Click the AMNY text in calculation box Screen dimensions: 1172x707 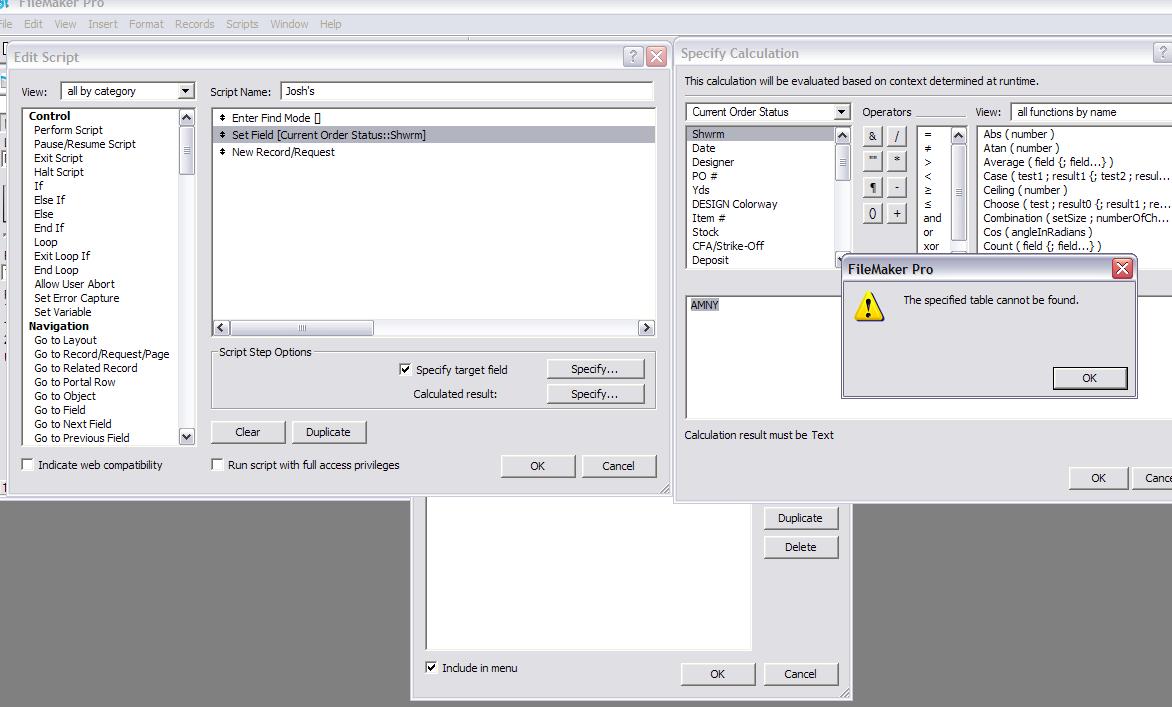point(704,305)
